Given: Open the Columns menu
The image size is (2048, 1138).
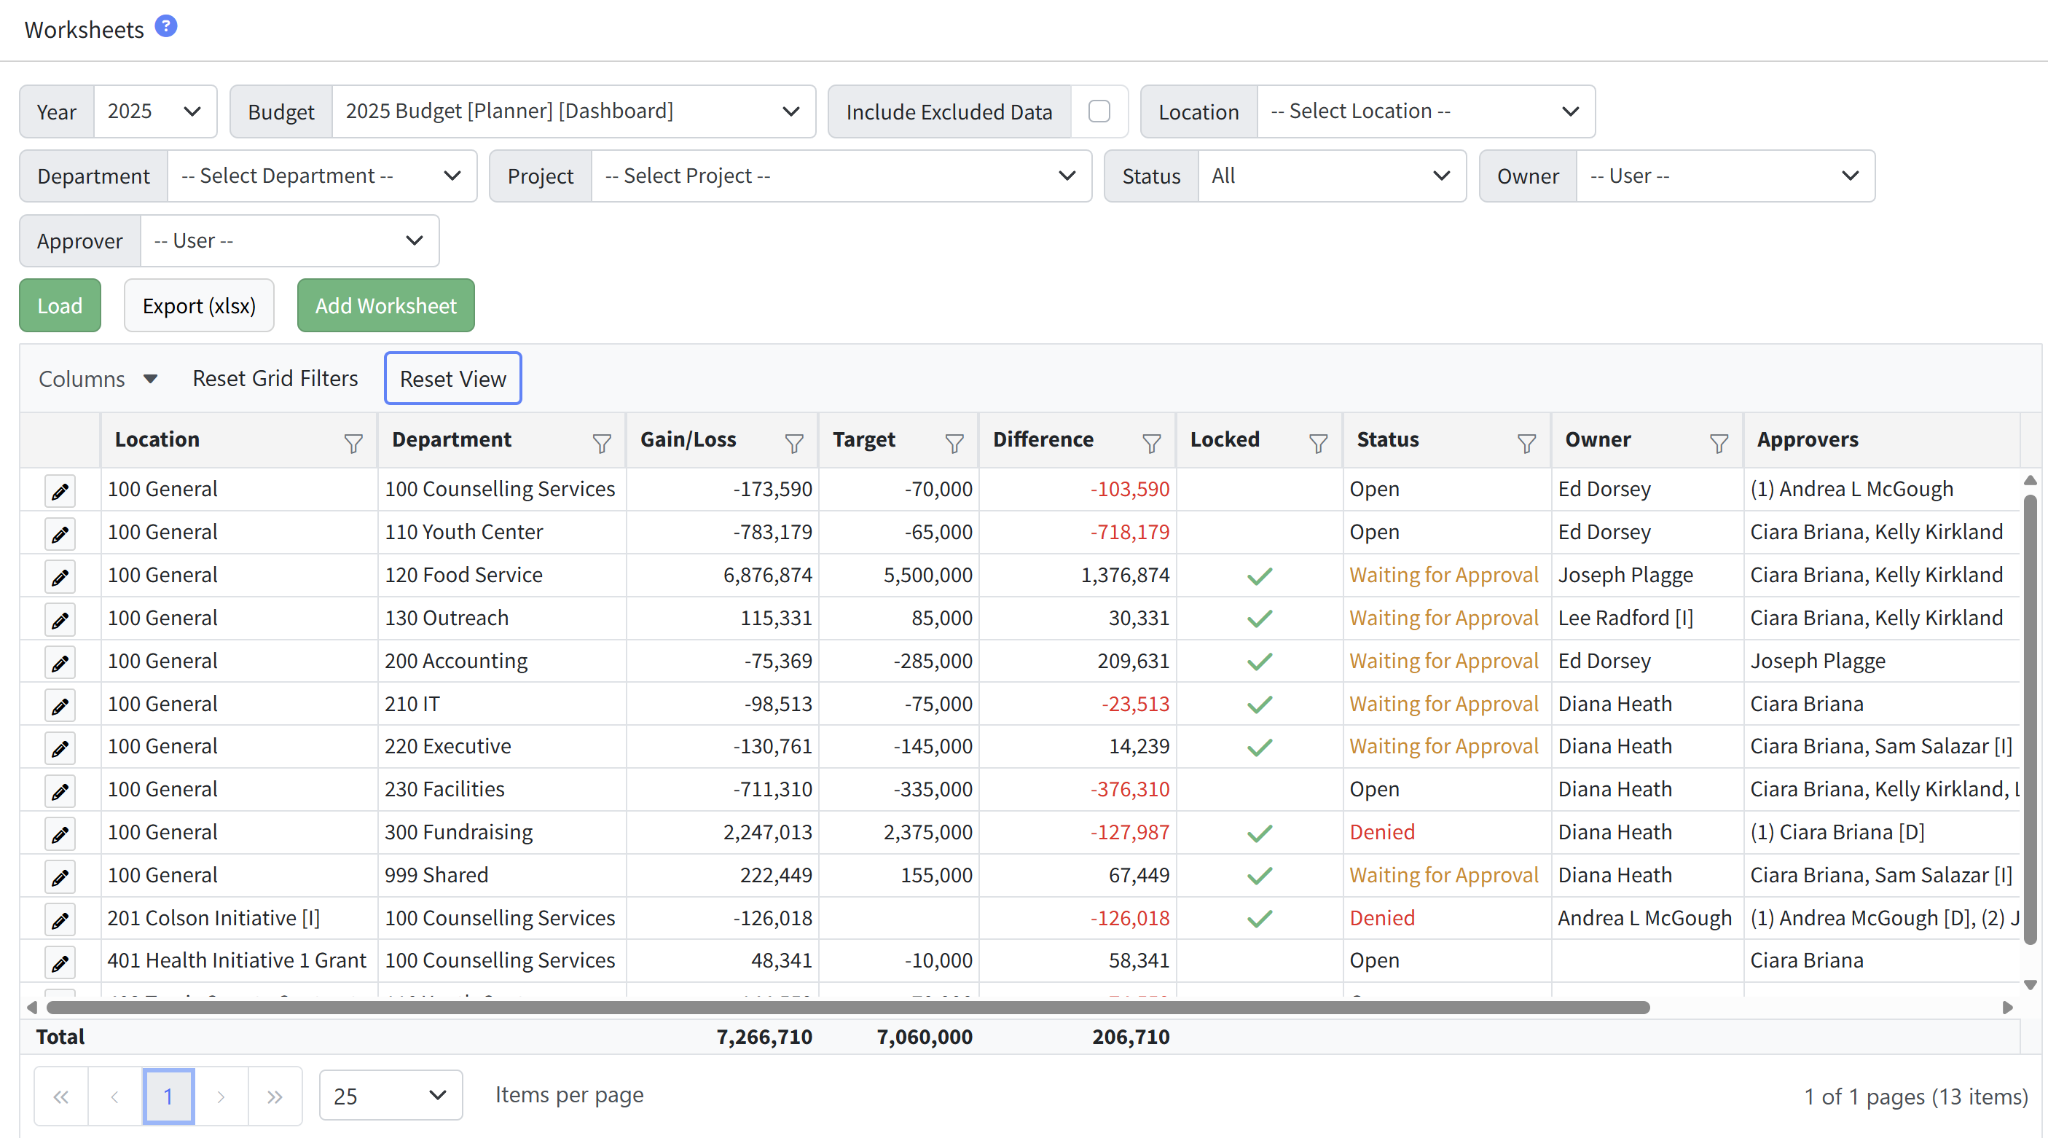Looking at the screenshot, I should [98, 379].
